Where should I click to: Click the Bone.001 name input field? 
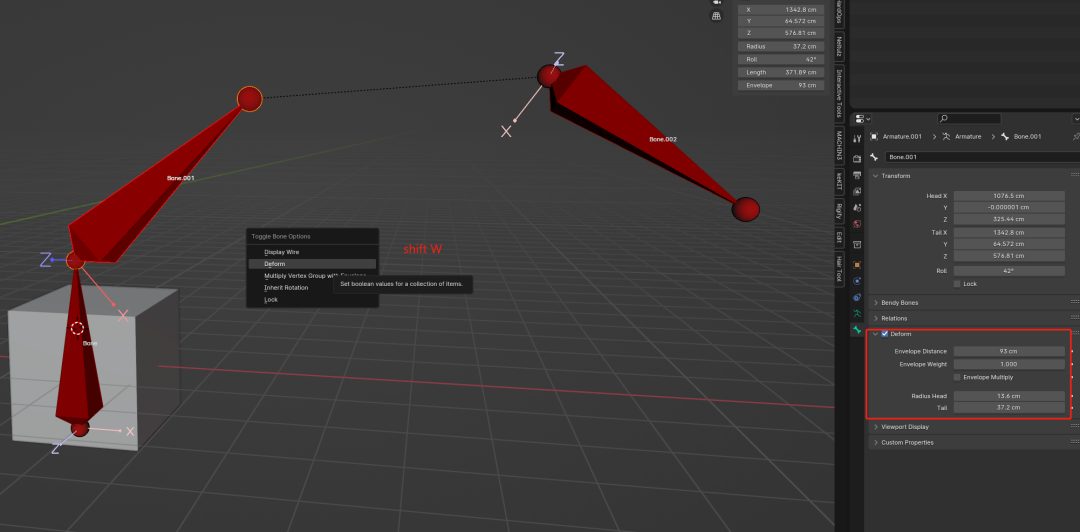pos(982,157)
